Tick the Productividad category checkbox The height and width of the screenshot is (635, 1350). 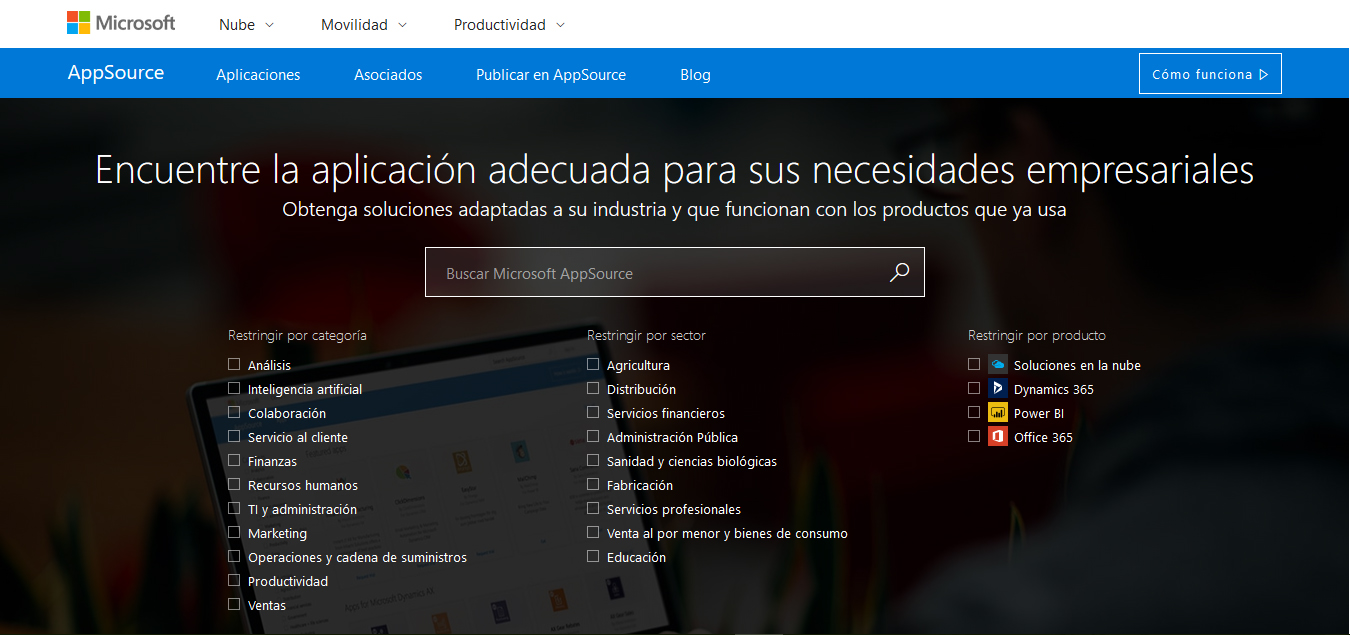pyautogui.click(x=234, y=580)
